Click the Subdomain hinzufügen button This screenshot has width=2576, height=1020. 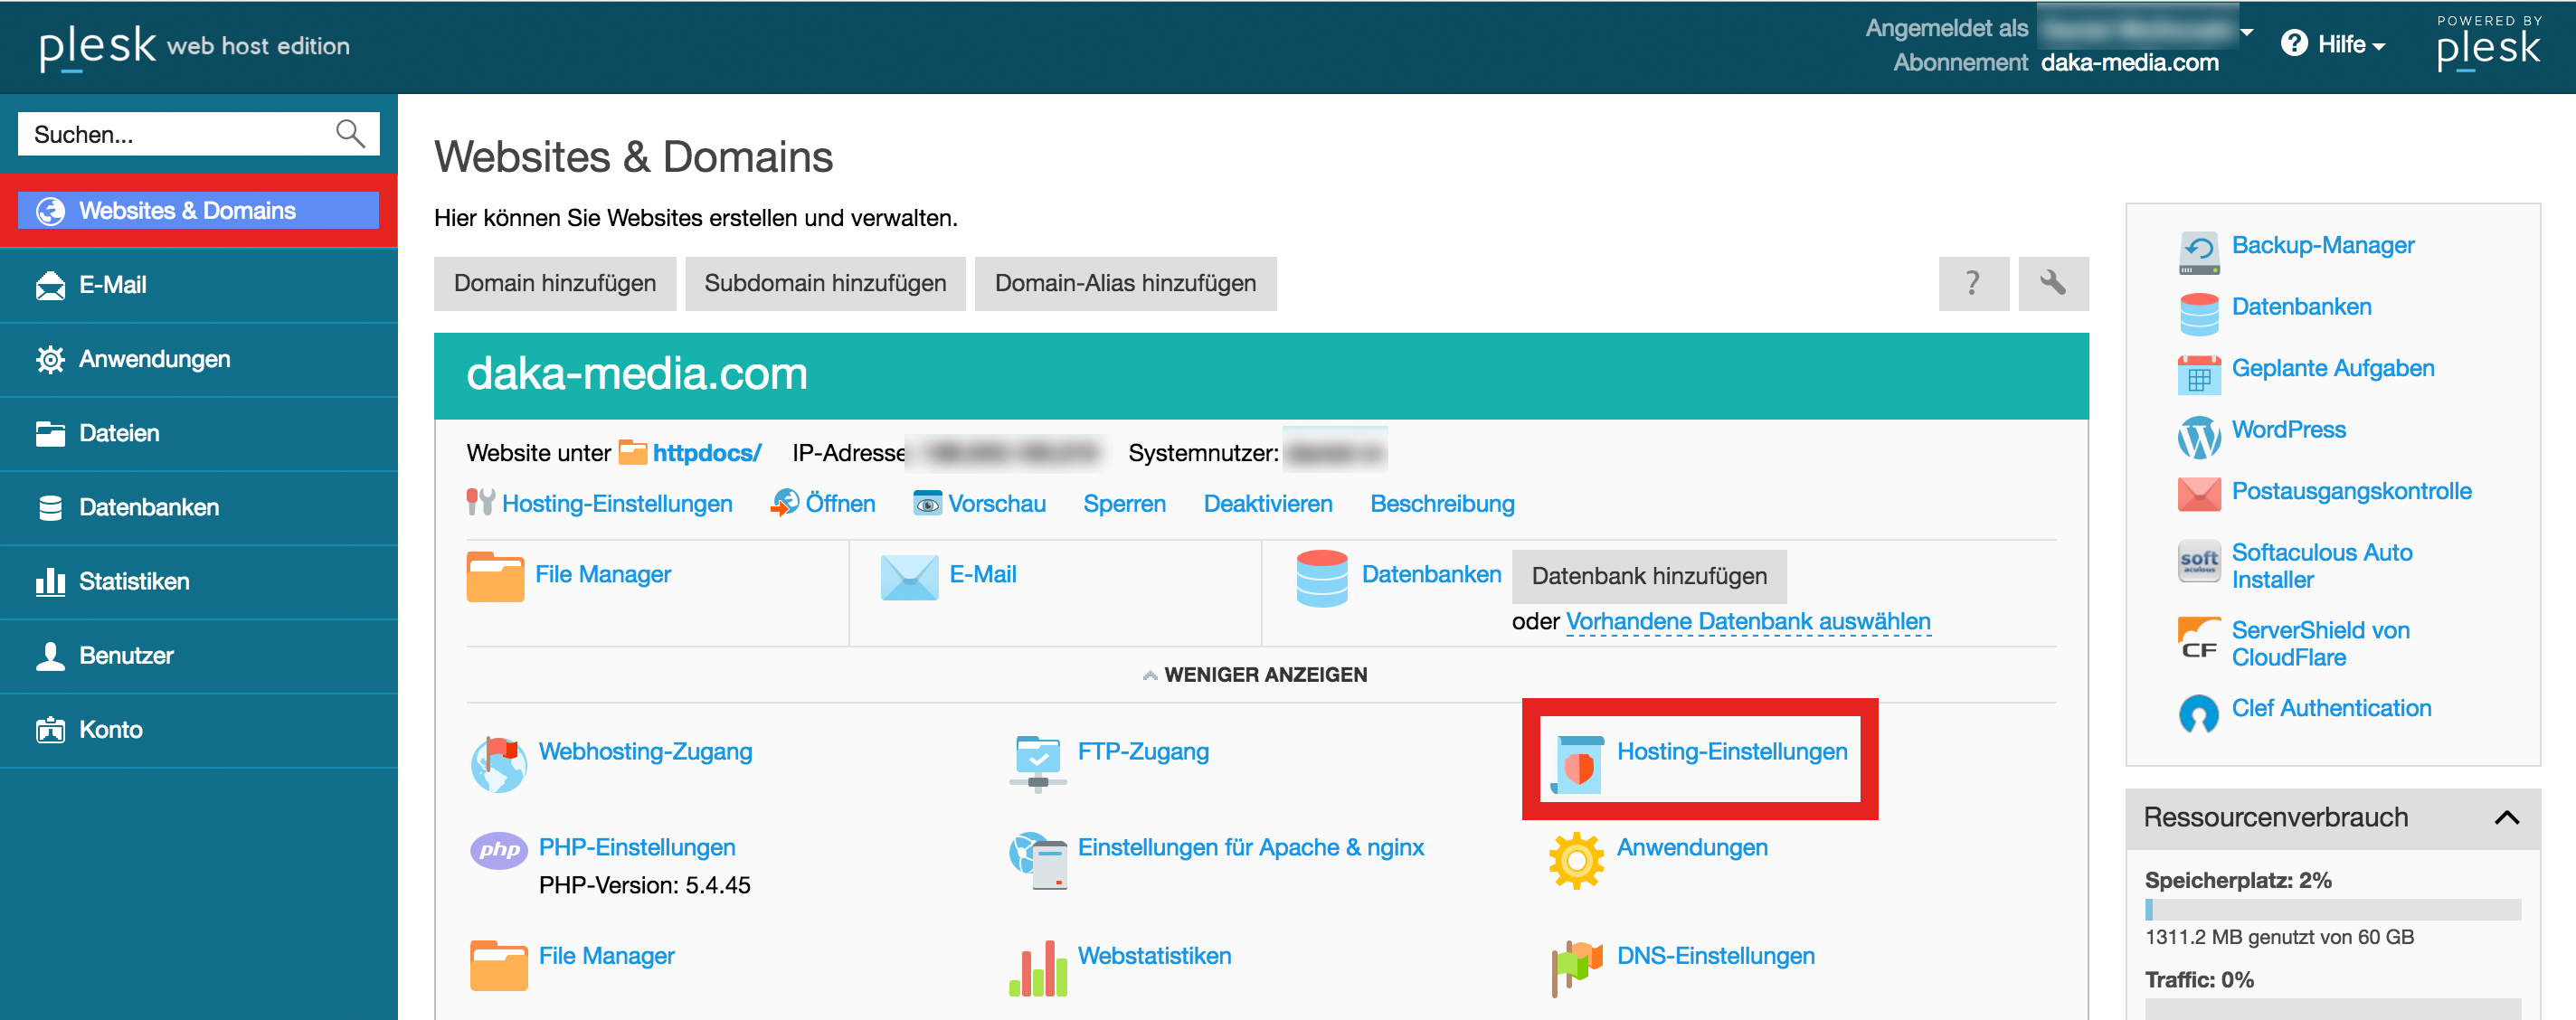click(x=824, y=283)
